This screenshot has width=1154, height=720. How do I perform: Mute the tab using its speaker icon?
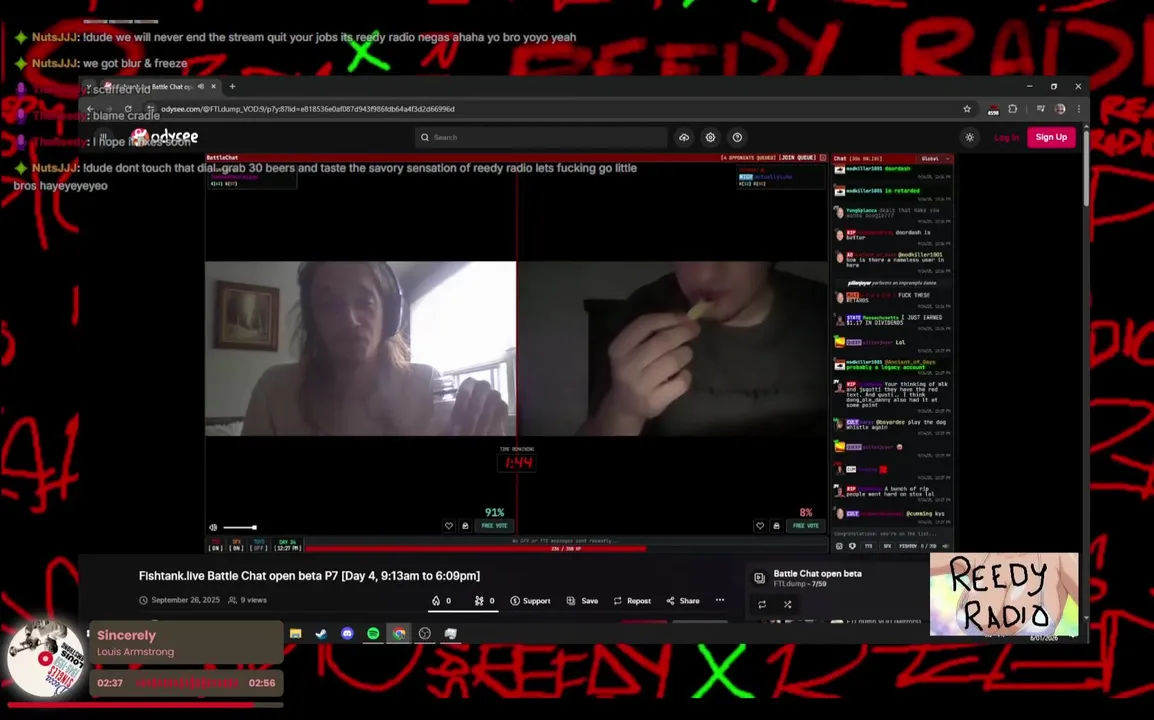(x=201, y=86)
